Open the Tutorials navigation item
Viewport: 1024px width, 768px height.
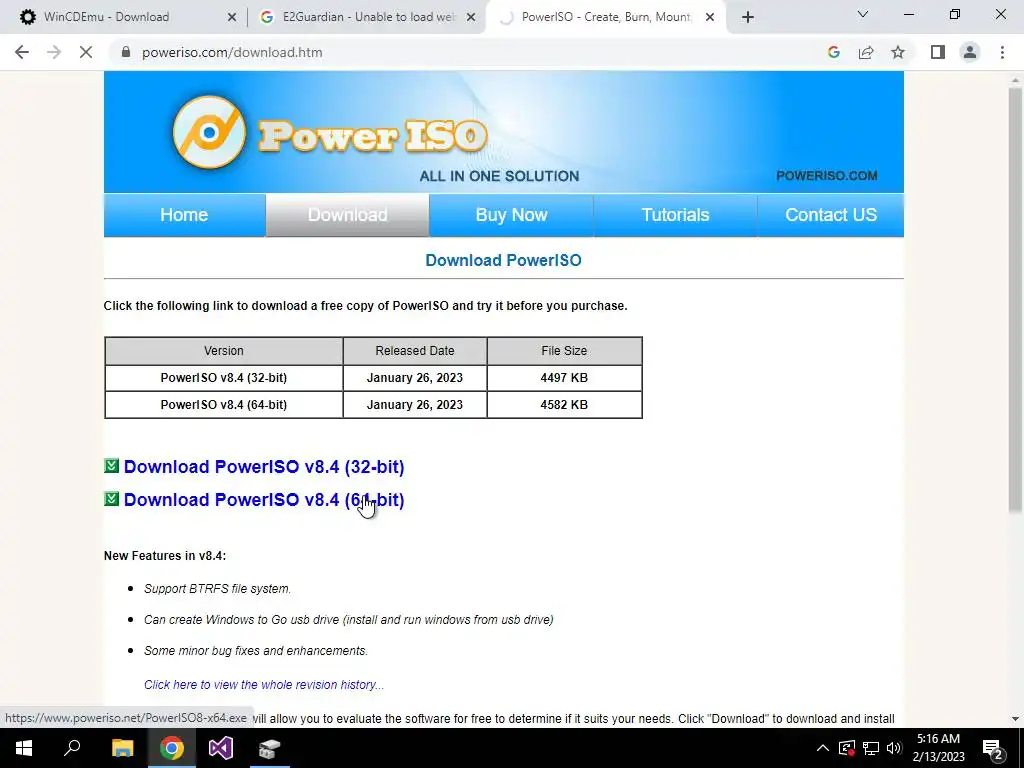(675, 215)
